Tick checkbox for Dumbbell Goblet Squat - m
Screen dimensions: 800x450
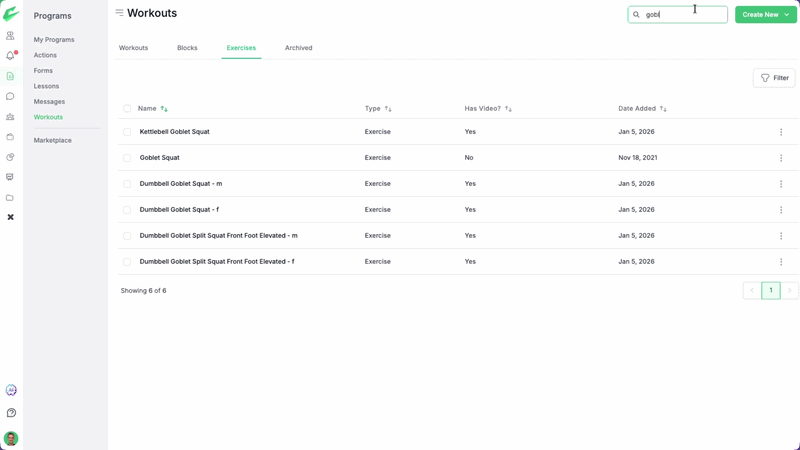(x=127, y=184)
